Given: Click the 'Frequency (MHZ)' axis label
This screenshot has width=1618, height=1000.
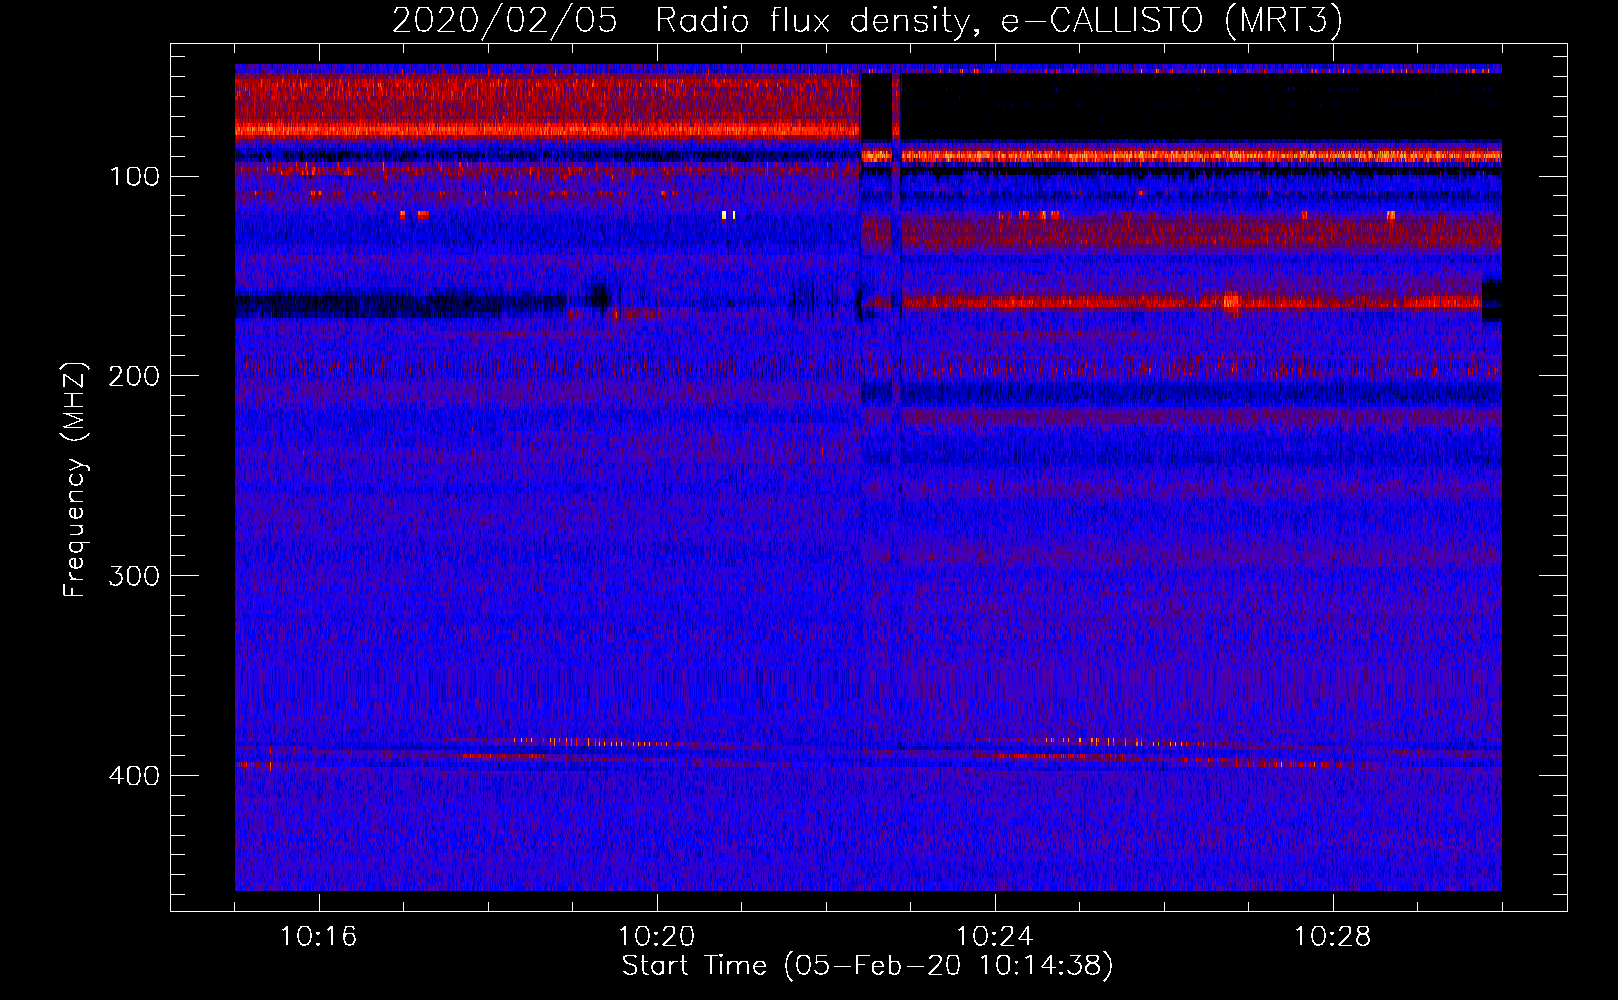Looking at the screenshot, I should [x=75, y=480].
